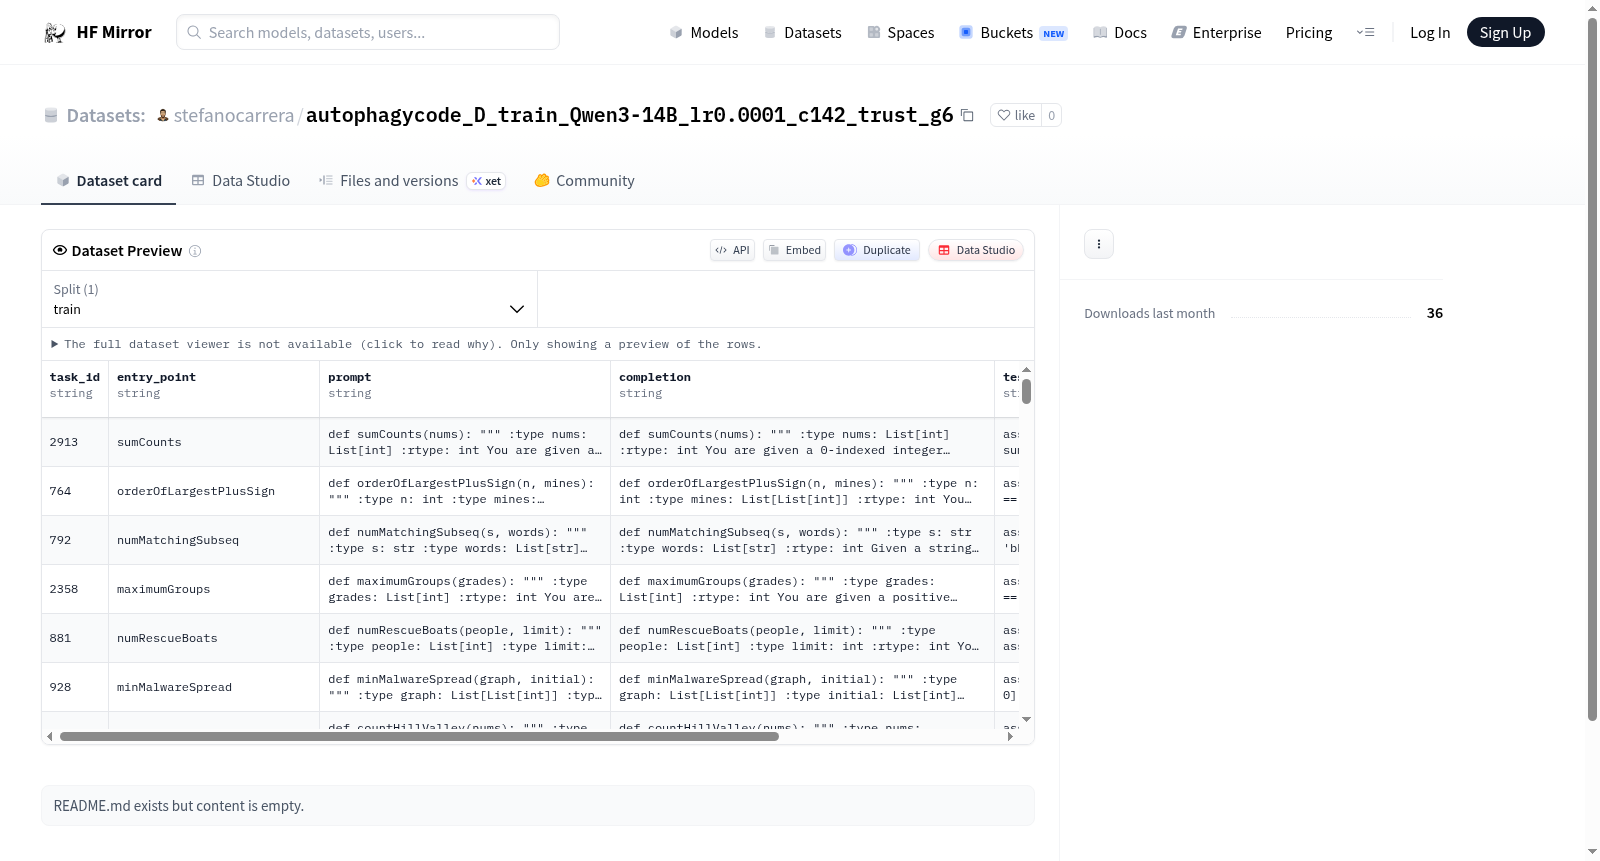This screenshot has width=1600, height=861.
Task: Select the orderOfLargestPlusSign entry_point cell
Action: tap(214, 491)
